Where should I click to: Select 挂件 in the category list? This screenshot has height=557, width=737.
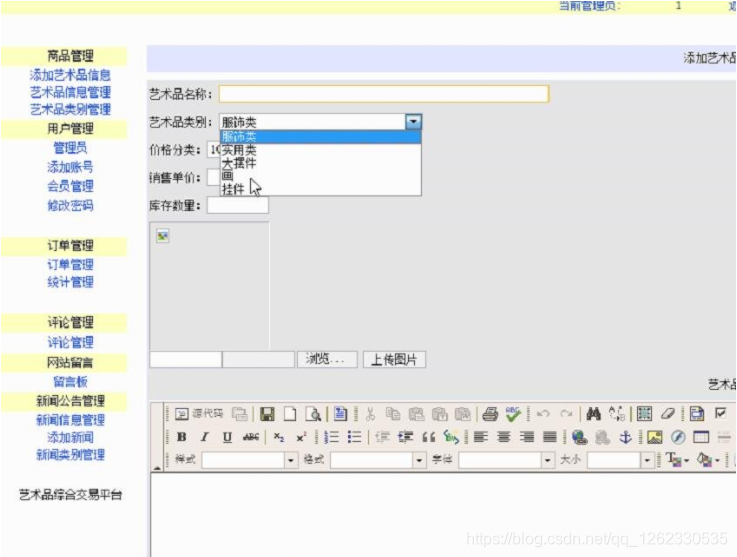(320, 189)
